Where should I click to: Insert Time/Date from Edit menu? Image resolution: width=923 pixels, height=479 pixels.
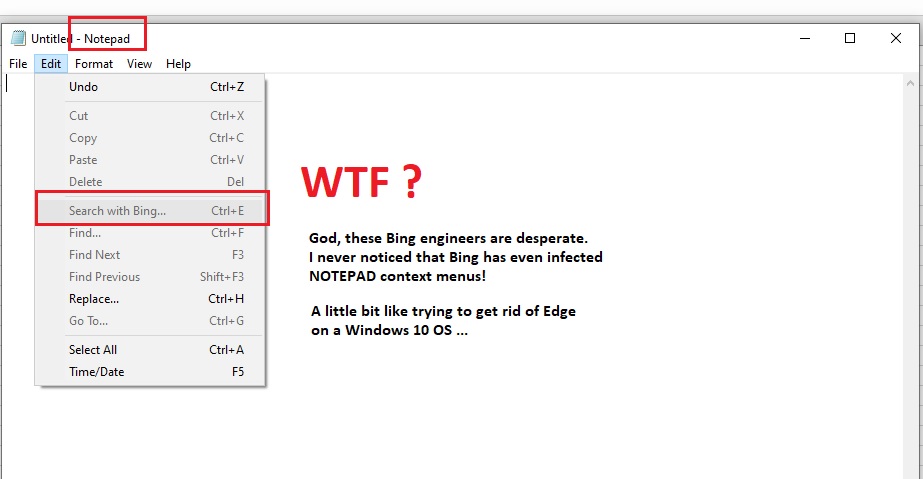click(150, 372)
